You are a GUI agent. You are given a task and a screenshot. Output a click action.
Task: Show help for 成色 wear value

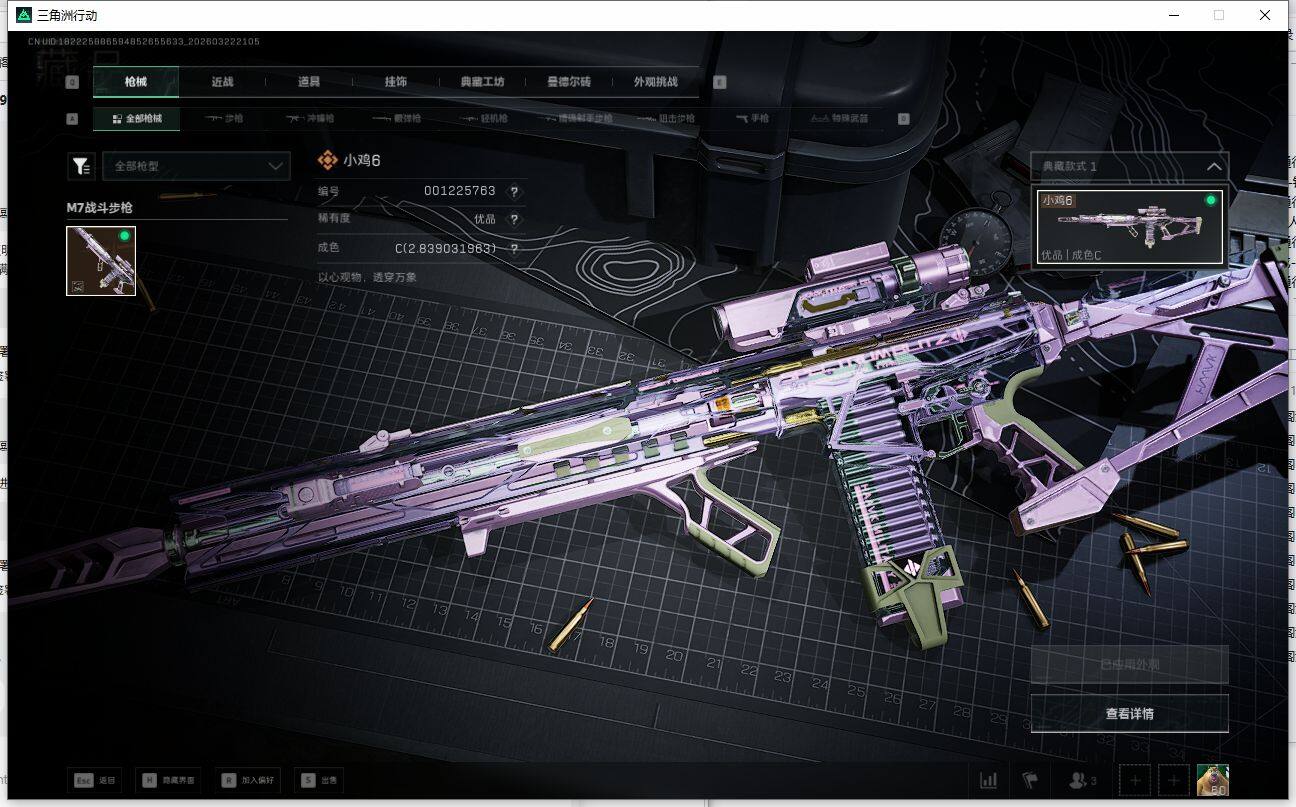pyautogui.click(x=514, y=248)
